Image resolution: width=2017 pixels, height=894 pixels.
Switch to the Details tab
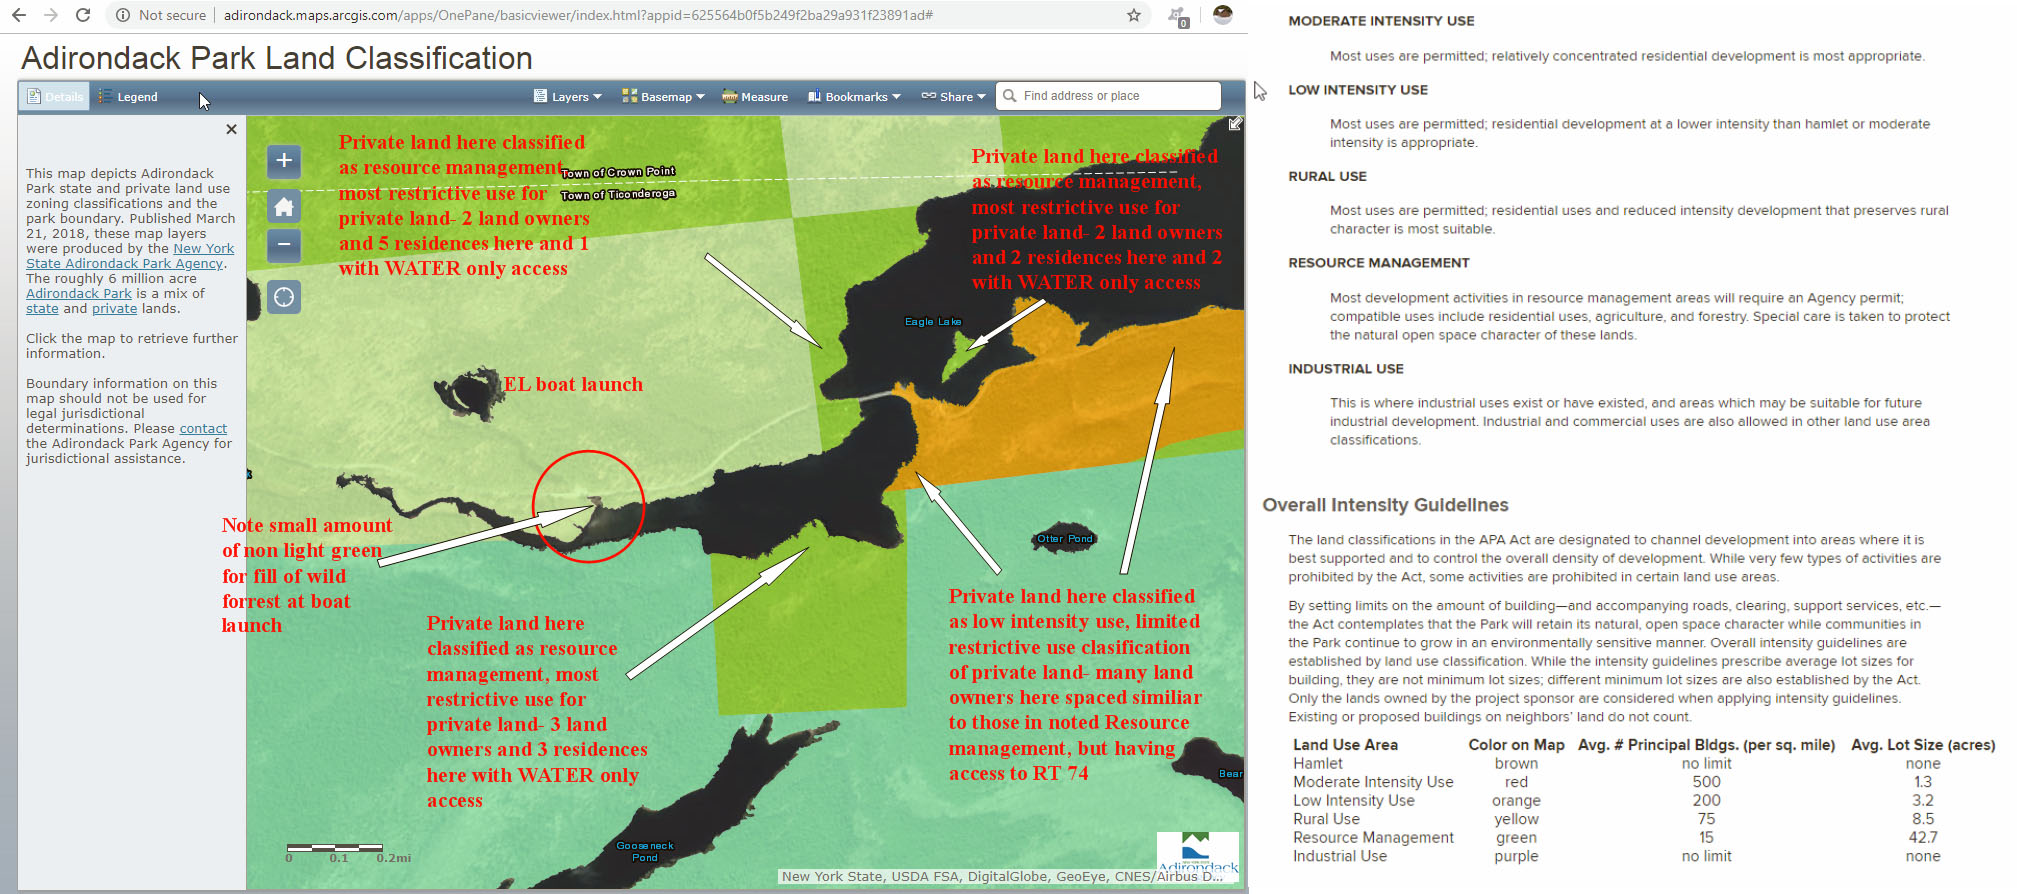[x=55, y=97]
